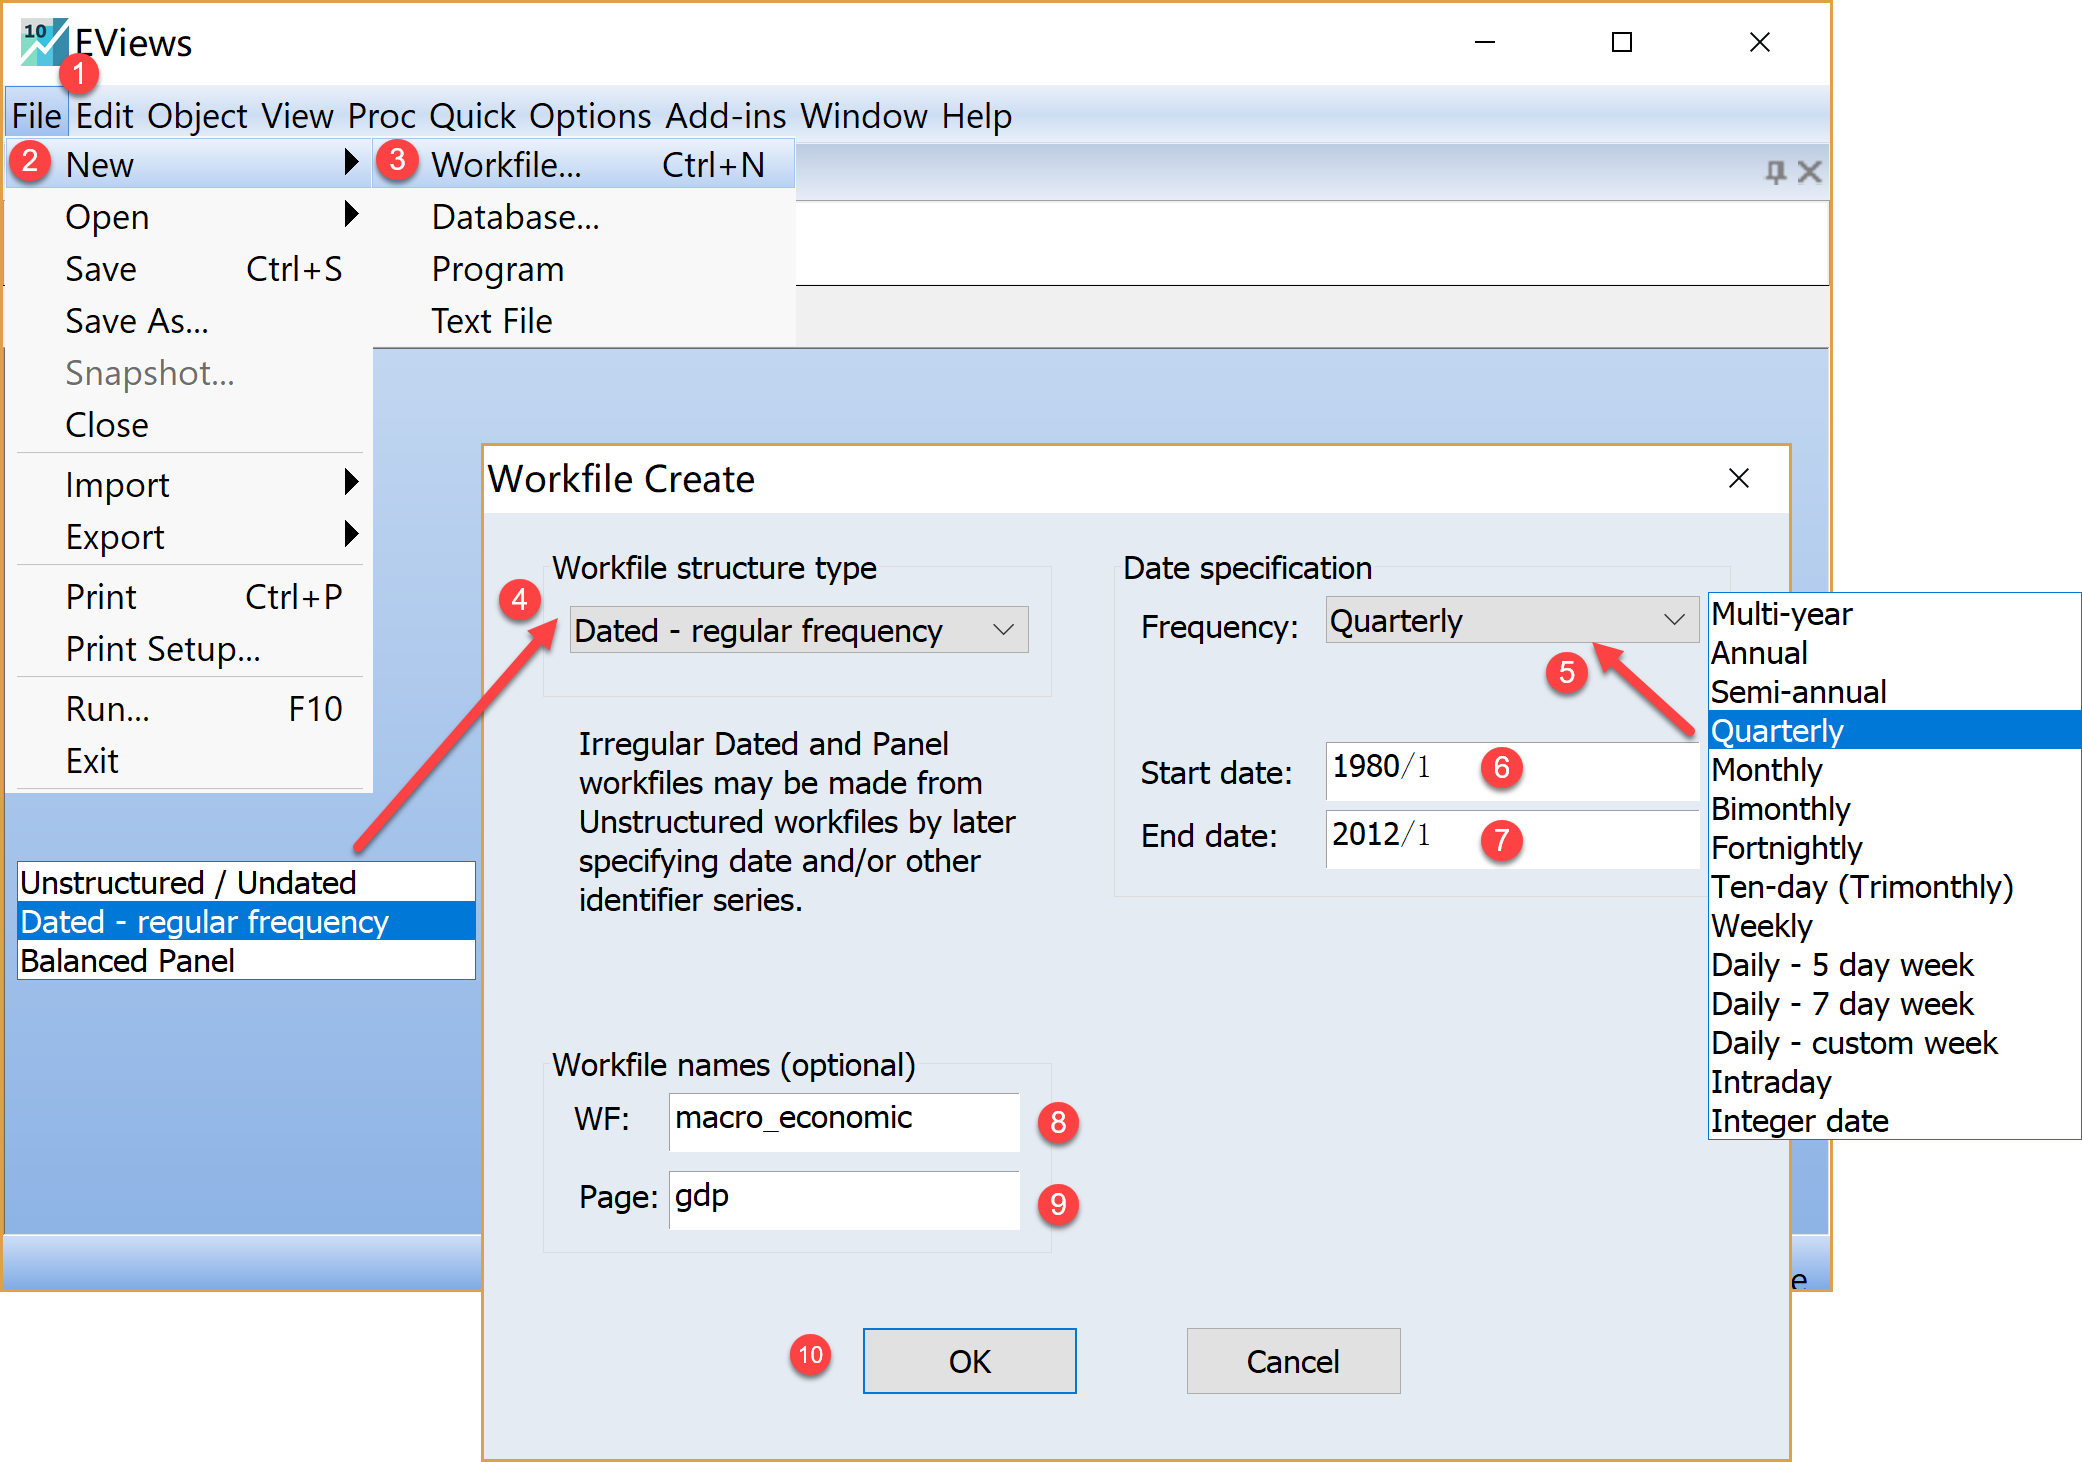Click Save As... in the File menu
2082x1462 pixels.
tap(137, 321)
